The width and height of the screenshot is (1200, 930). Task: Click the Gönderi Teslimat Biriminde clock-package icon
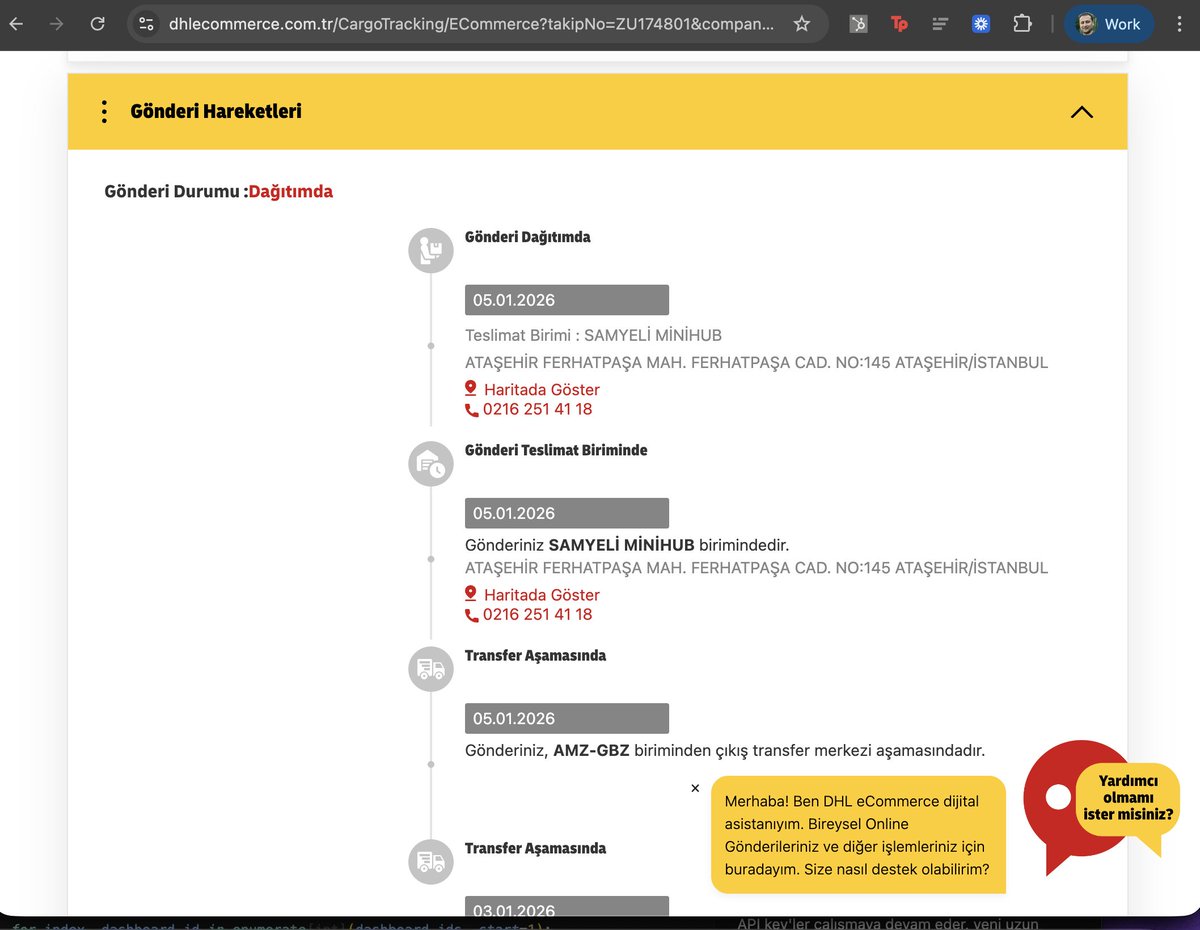[x=430, y=464]
